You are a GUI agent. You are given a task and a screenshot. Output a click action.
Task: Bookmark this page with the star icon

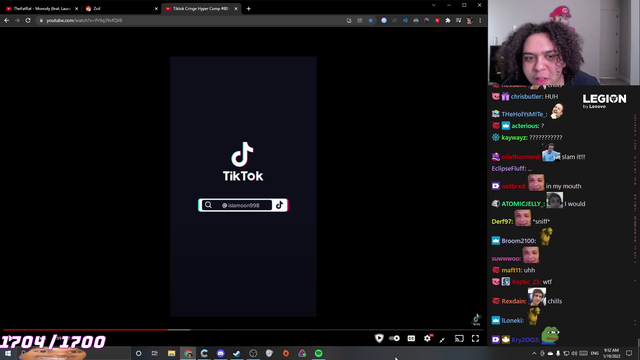[x=371, y=20]
